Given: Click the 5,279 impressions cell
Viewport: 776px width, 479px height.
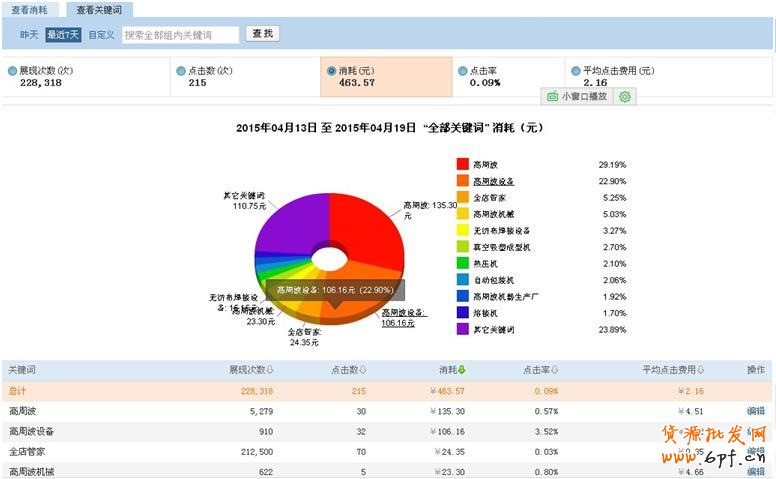Looking at the screenshot, I should [x=261, y=411].
